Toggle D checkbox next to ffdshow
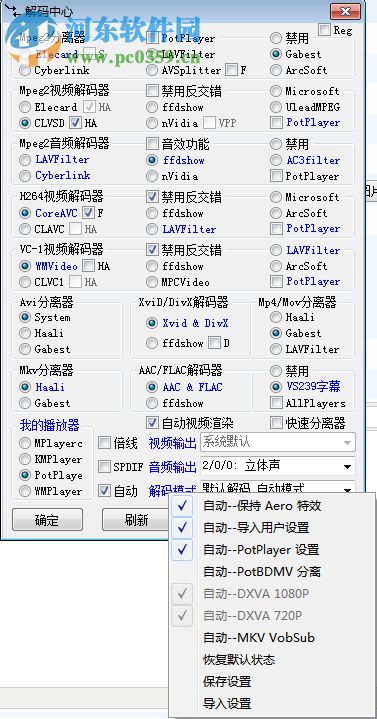This screenshot has height=719, width=377. pyautogui.click(x=214, y=343)
